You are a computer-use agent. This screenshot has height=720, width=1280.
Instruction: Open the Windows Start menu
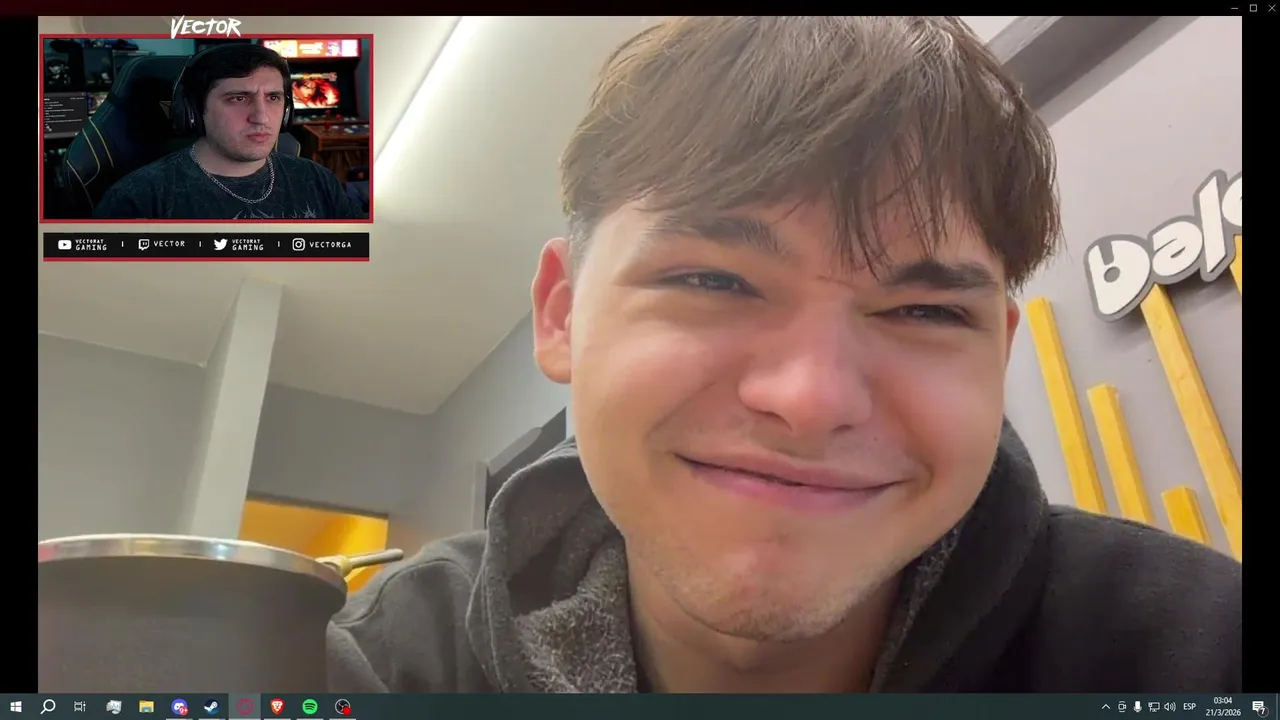[15, 707]
